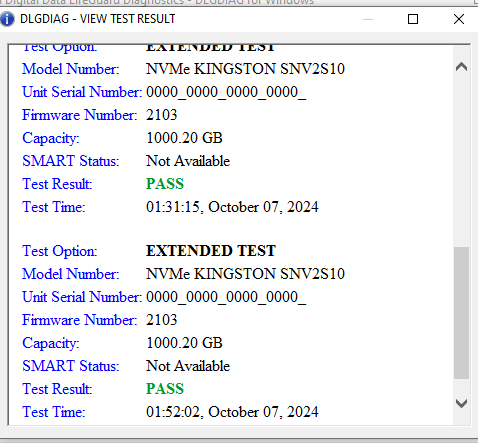Minimize the View Test Result window
This screenshot has width=478, height=443.
(x=368, y=19)
